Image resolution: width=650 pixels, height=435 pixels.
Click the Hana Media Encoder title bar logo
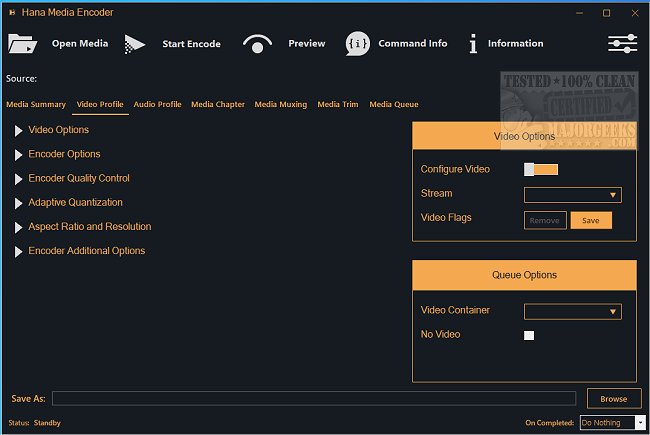(x=12, y=12)
